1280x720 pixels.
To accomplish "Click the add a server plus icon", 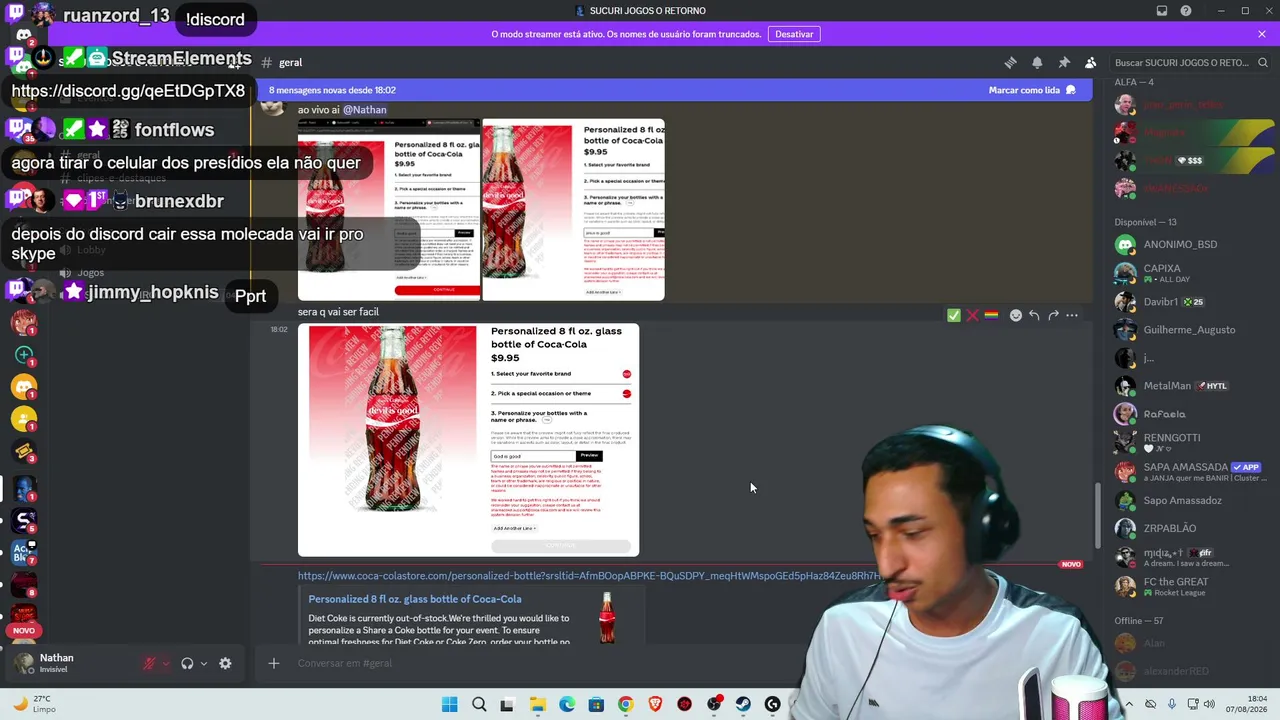I will coord(24,355).
